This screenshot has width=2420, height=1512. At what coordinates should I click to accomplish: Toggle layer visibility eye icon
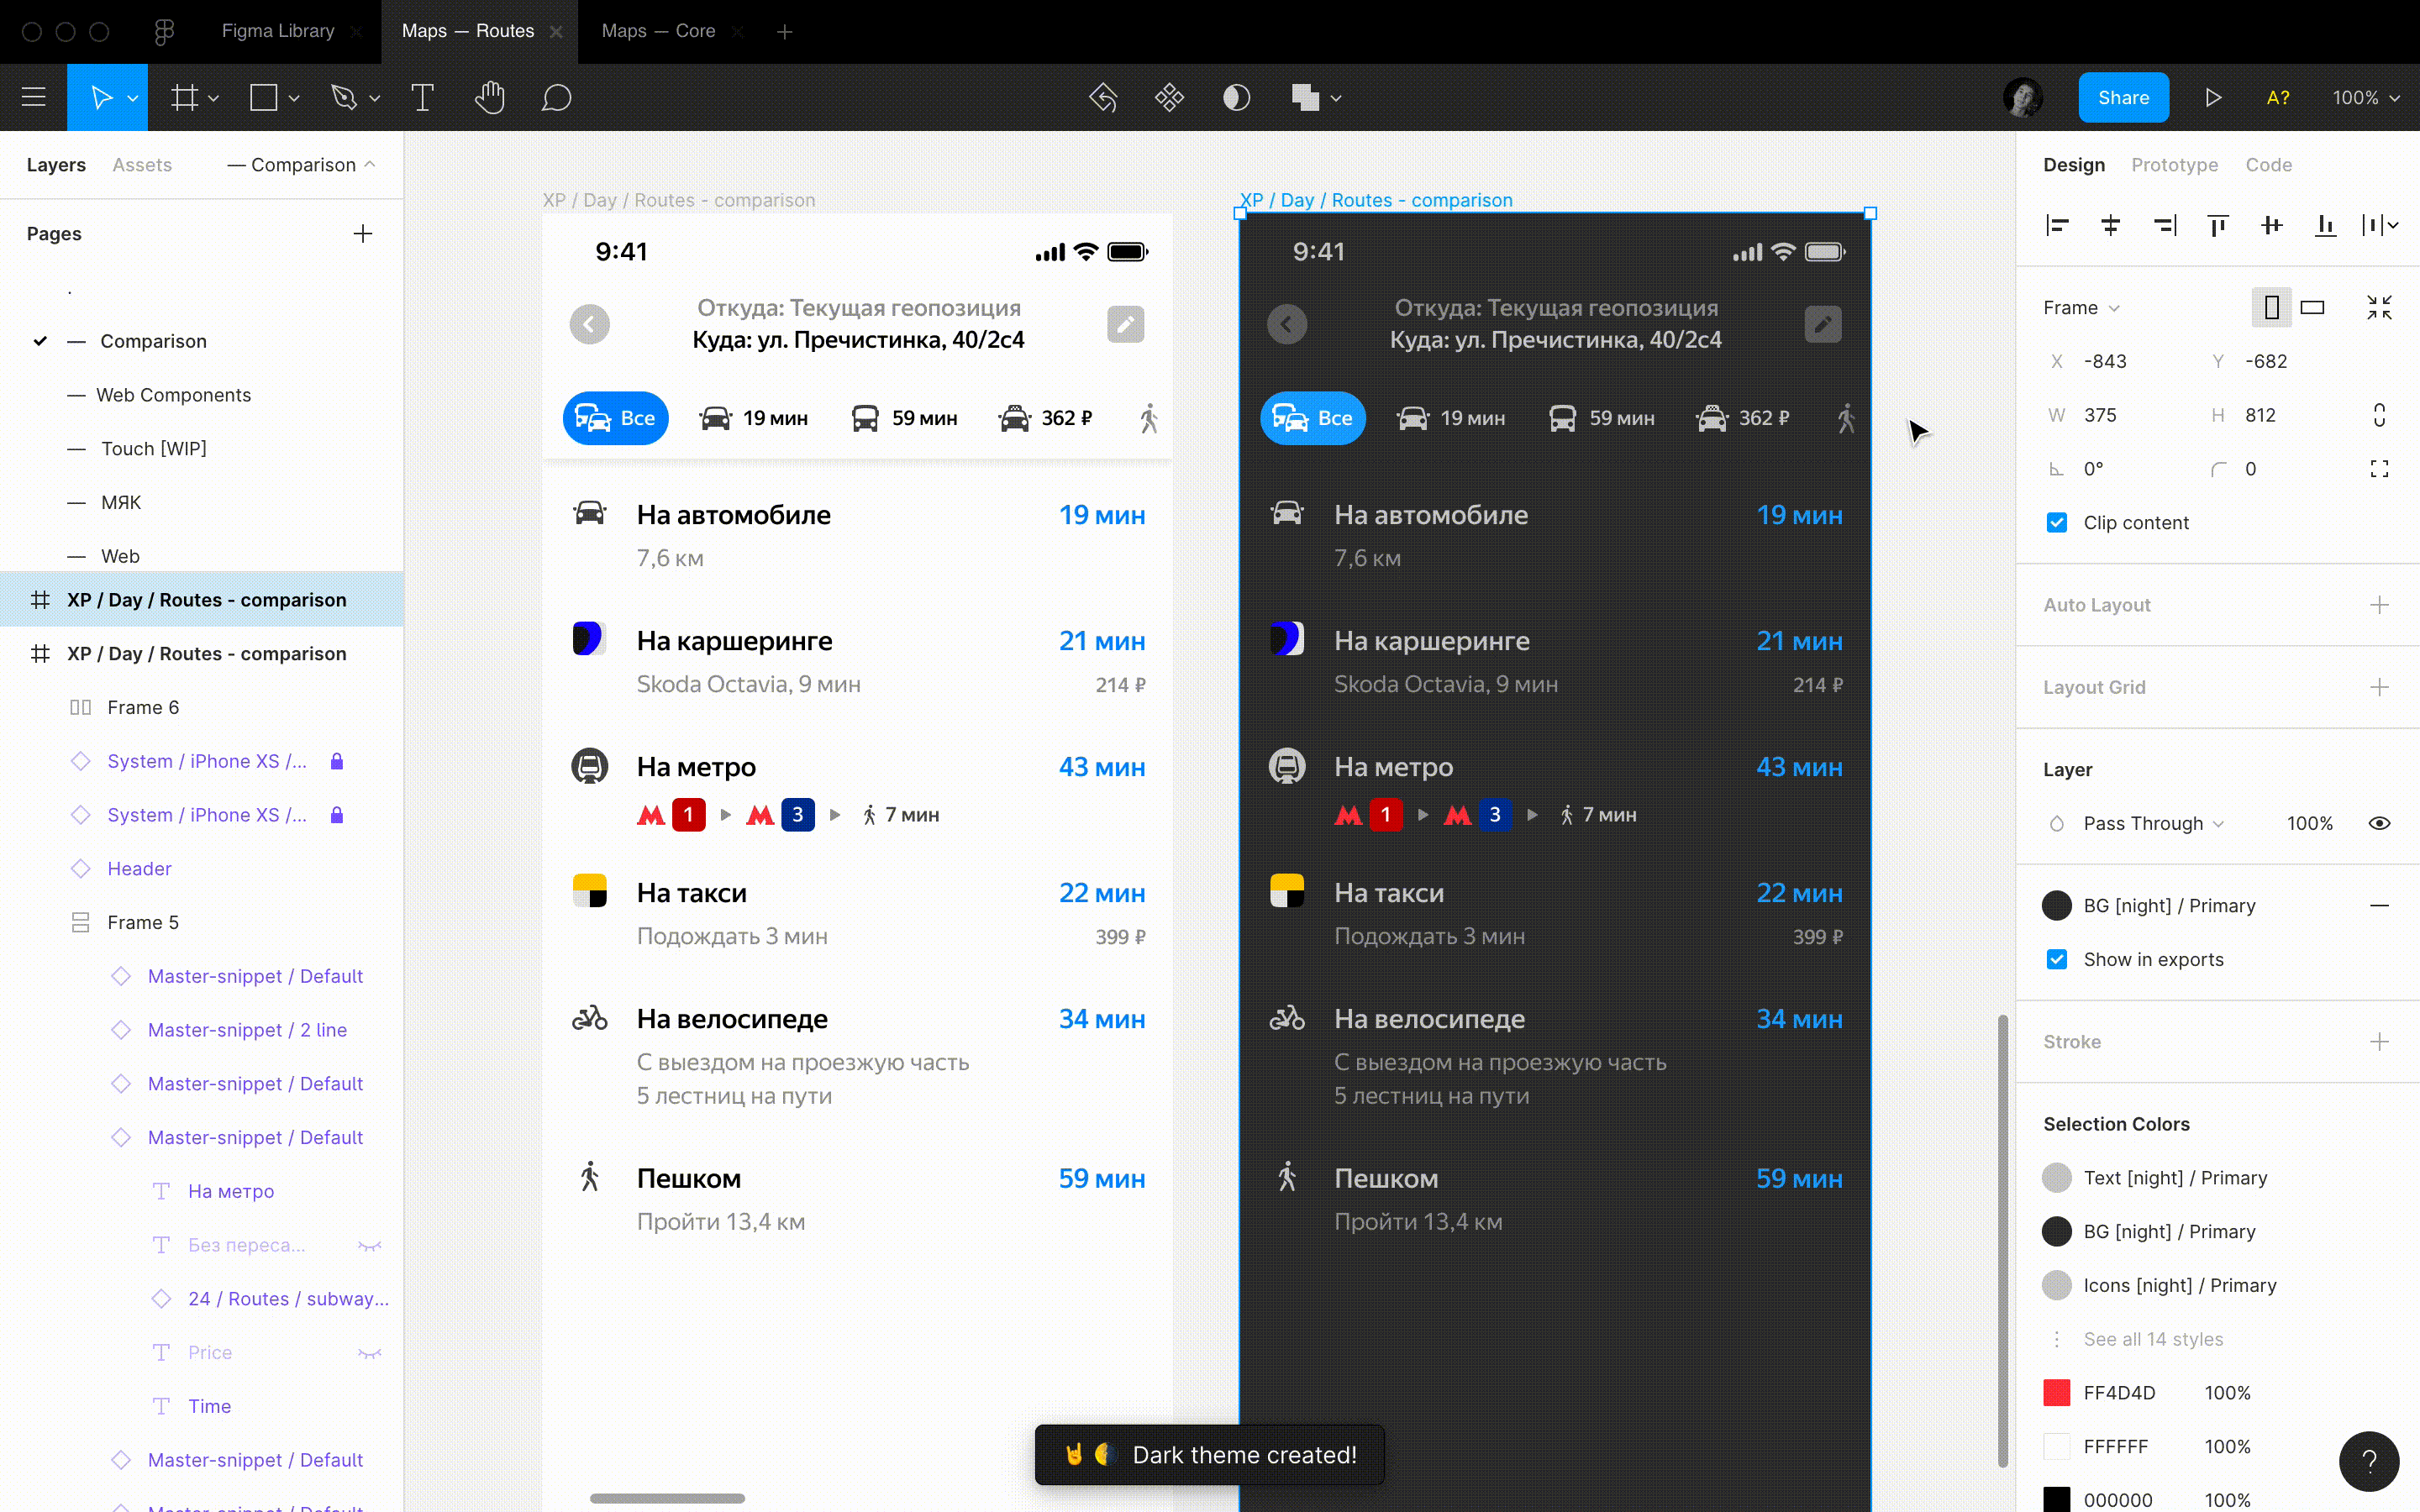pos(2379,824)
